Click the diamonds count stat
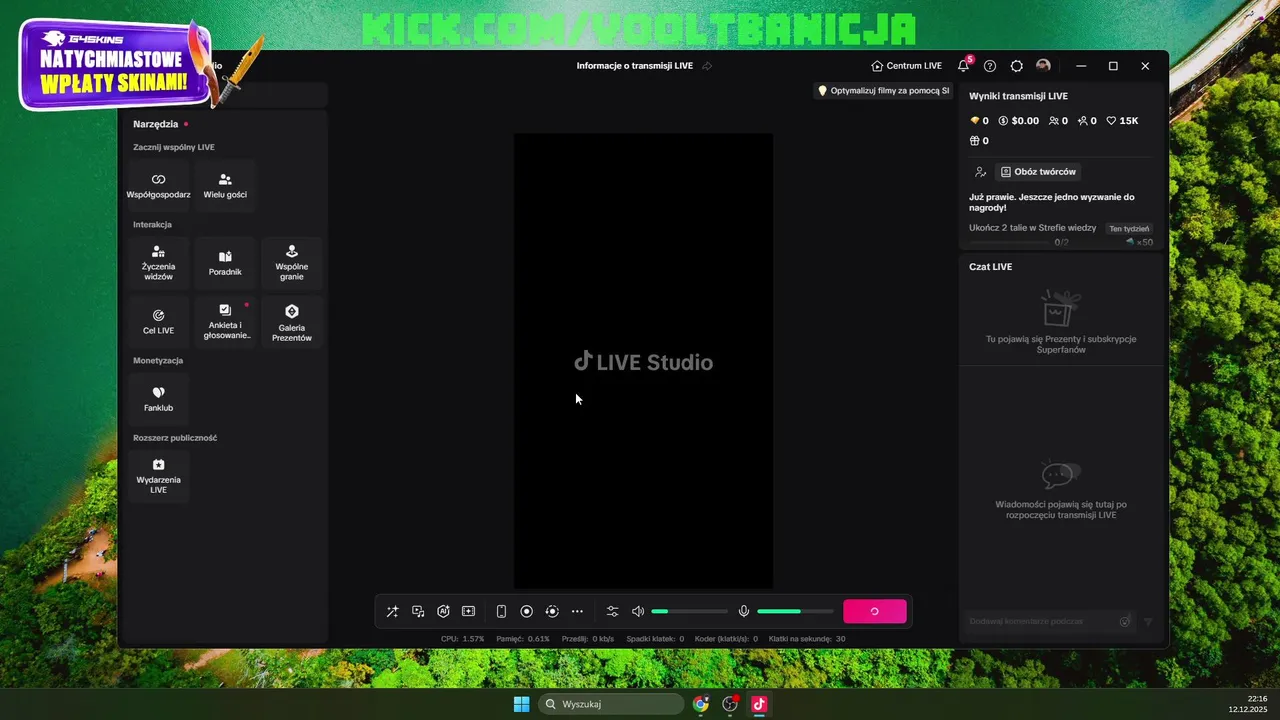Viewport: 1280px width, 720px height. [x=979, y=121]
